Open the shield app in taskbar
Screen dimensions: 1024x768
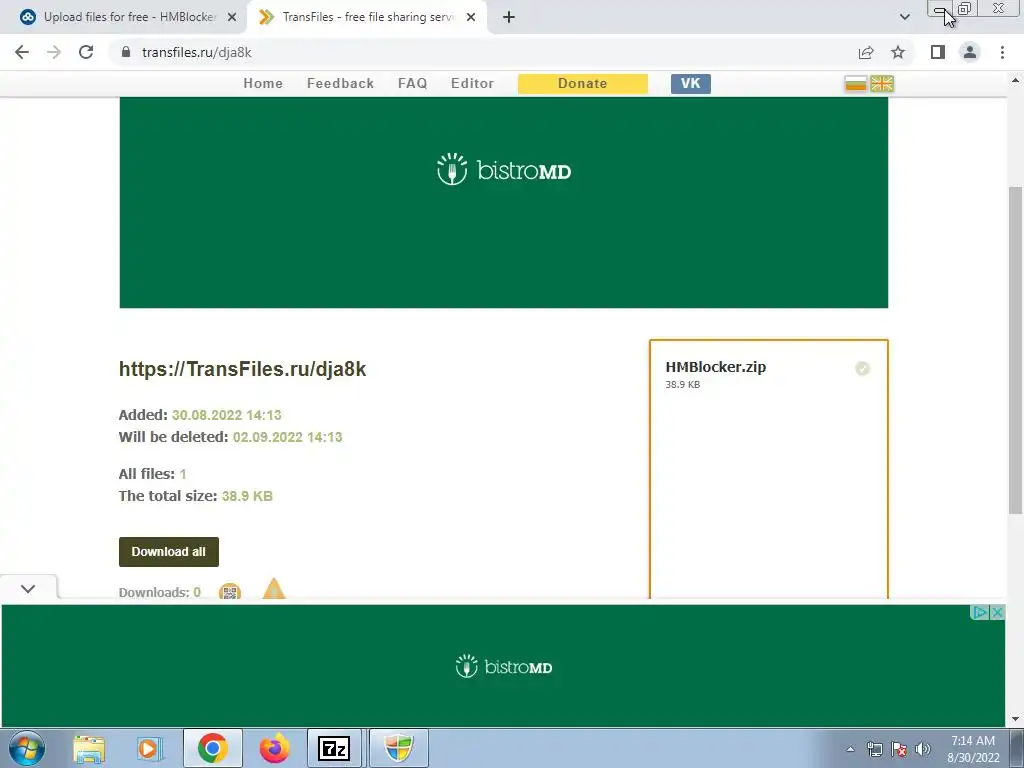(398, 748)
